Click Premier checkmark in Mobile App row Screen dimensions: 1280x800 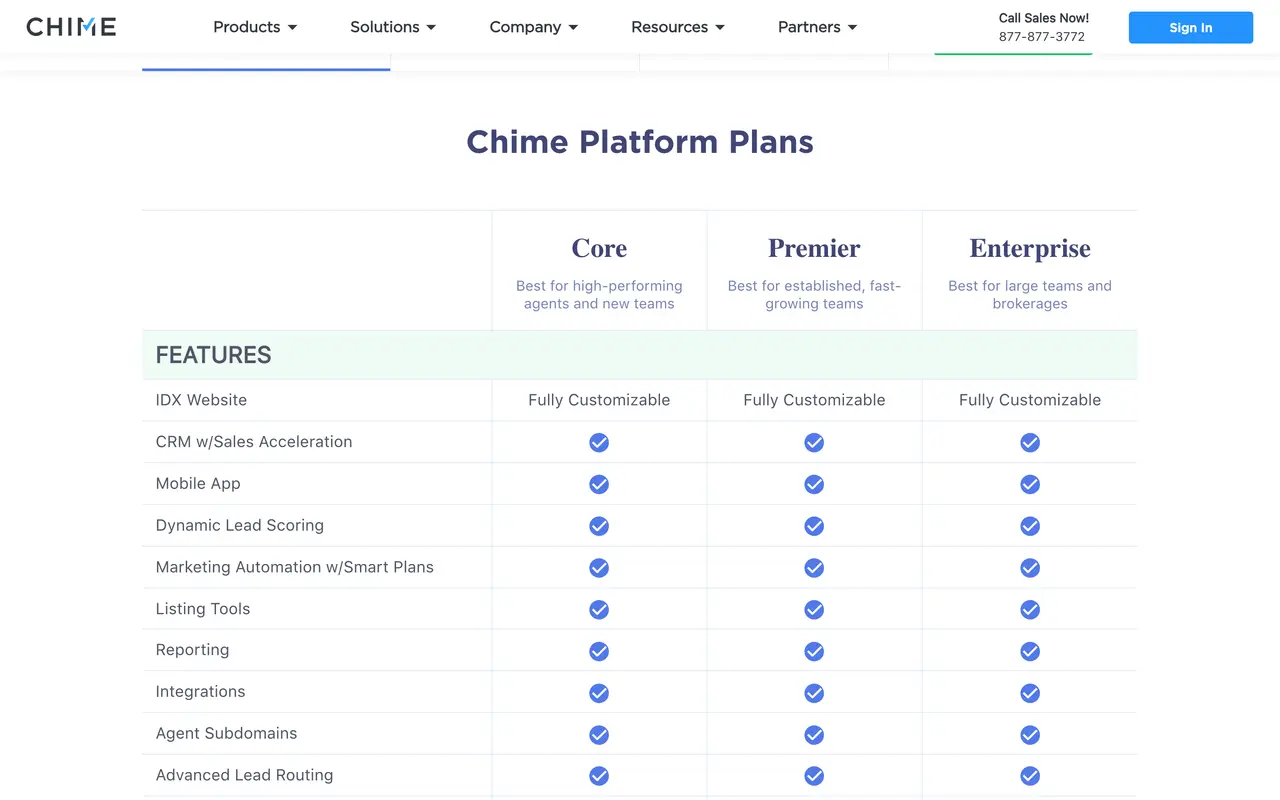pyautogui.click(x=814, y=484)
